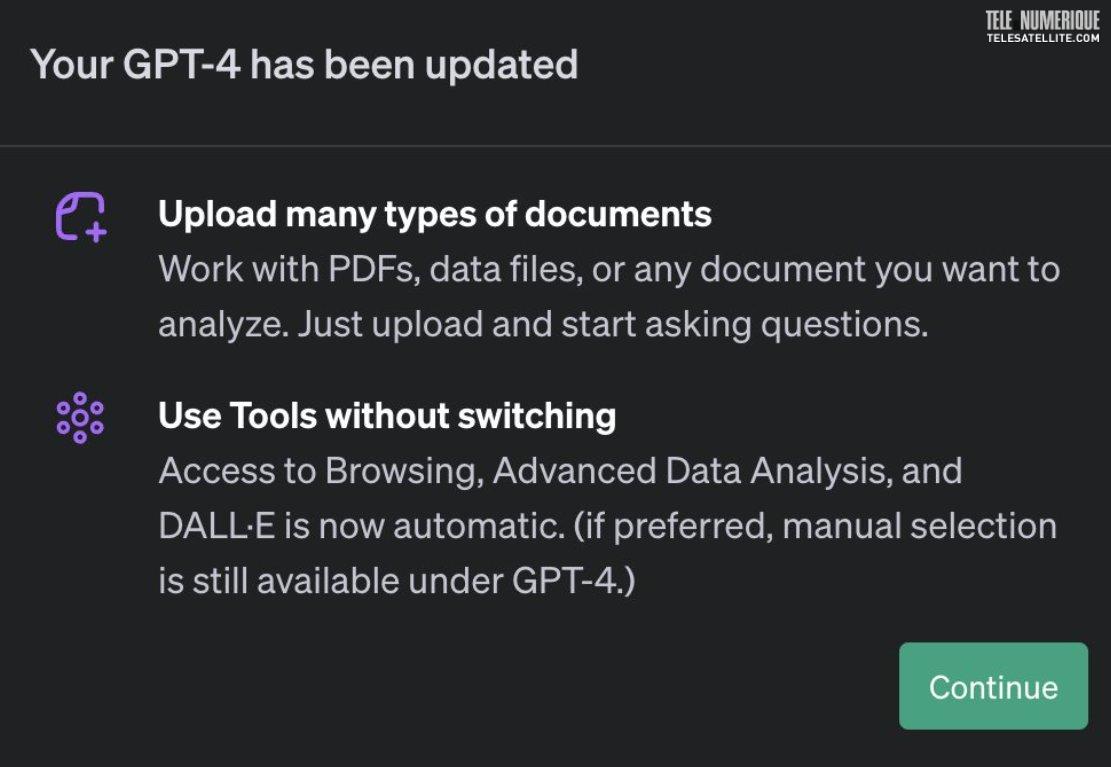Click the green Continue button
The height and width of the screenshot is (767, 1111).
[x=993, y=685]
